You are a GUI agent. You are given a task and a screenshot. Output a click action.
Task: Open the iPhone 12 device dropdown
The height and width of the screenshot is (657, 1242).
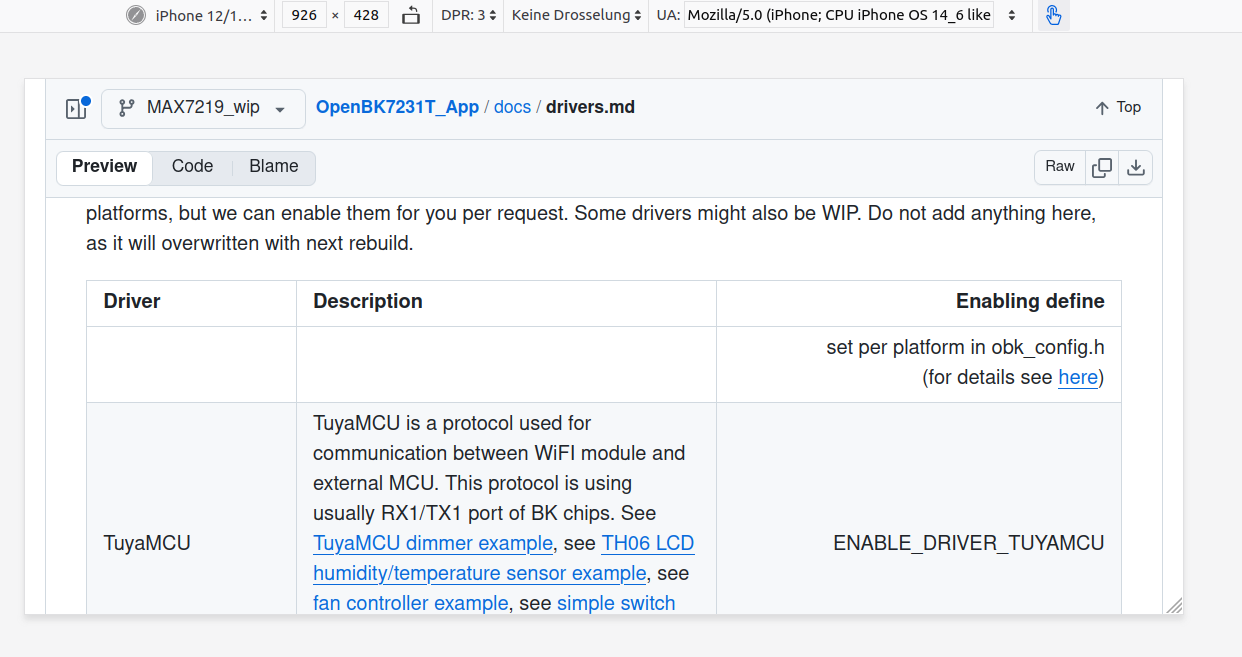(x=211, y=15)
